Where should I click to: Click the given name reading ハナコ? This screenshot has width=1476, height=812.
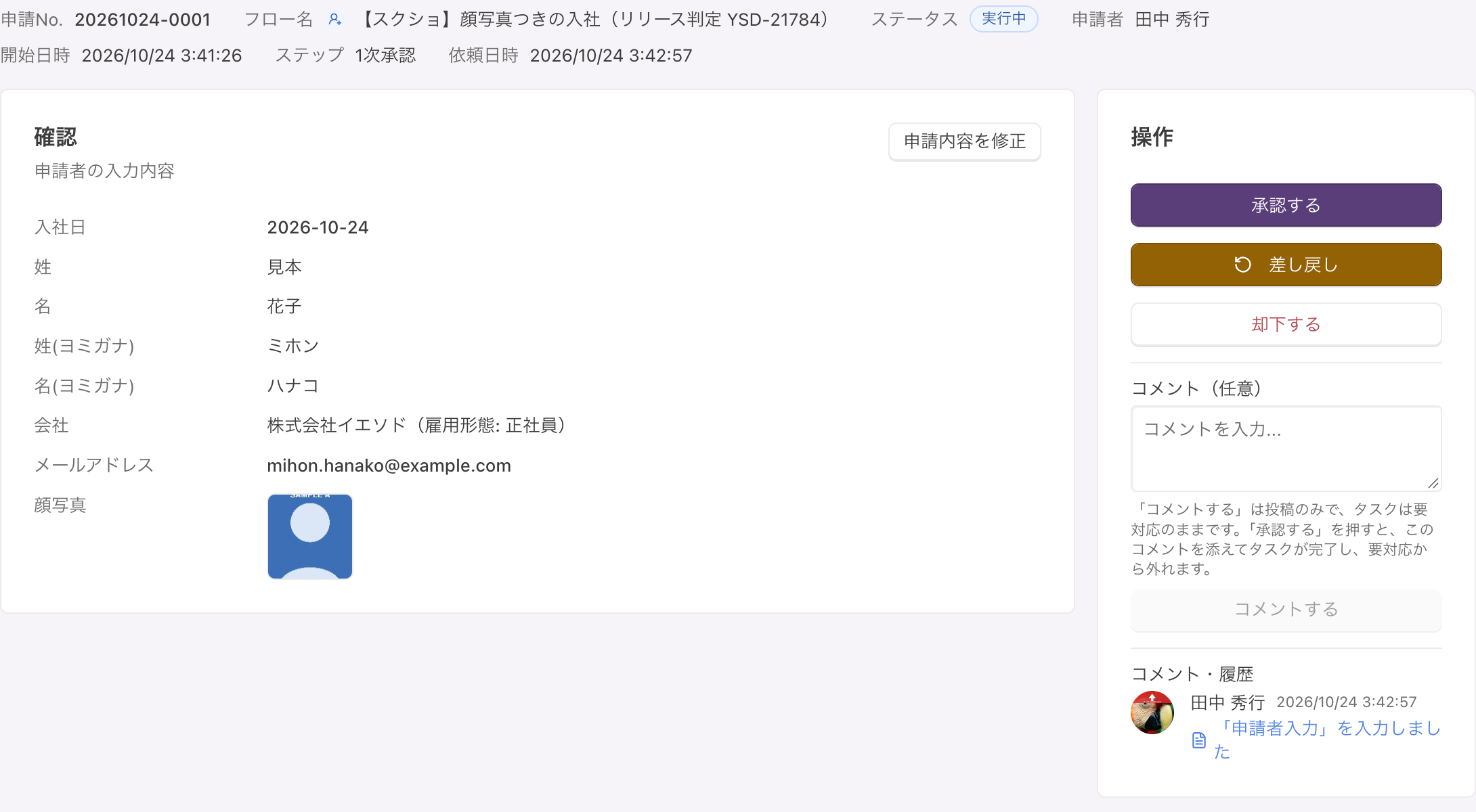pyautogui.click(x=293, y=385)
